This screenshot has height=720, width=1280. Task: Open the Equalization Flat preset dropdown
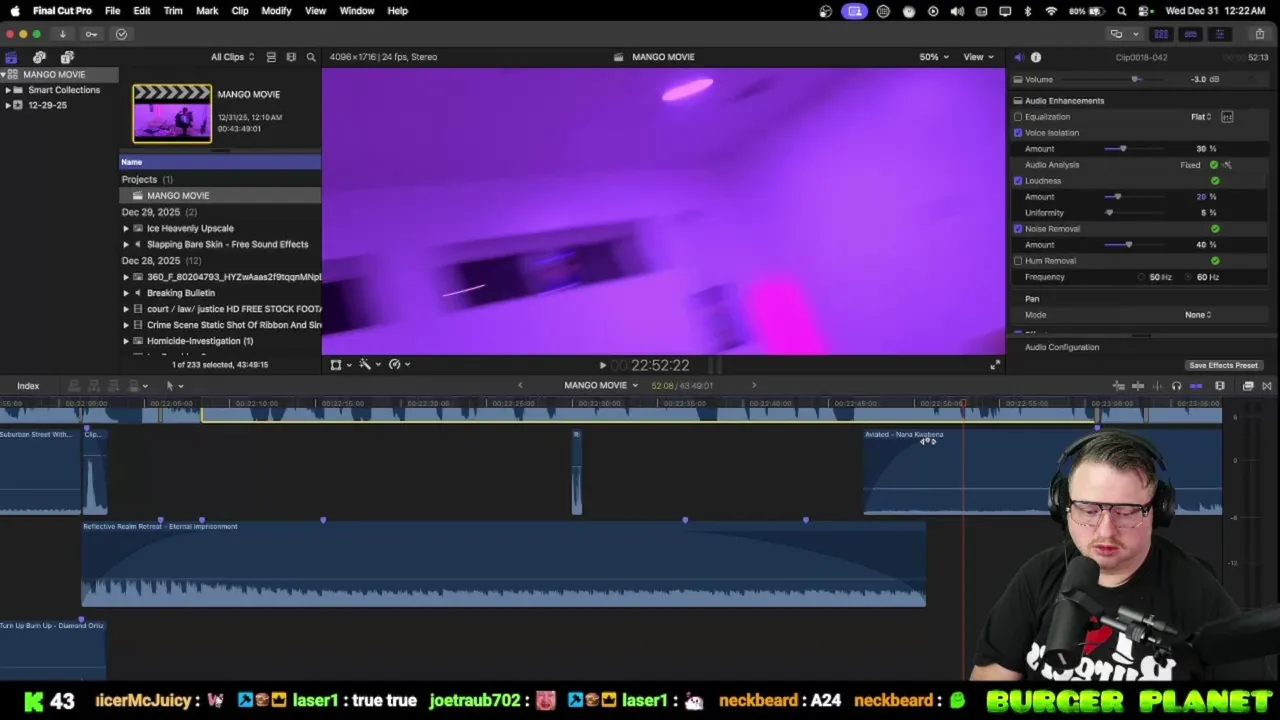pos(1201,117)
